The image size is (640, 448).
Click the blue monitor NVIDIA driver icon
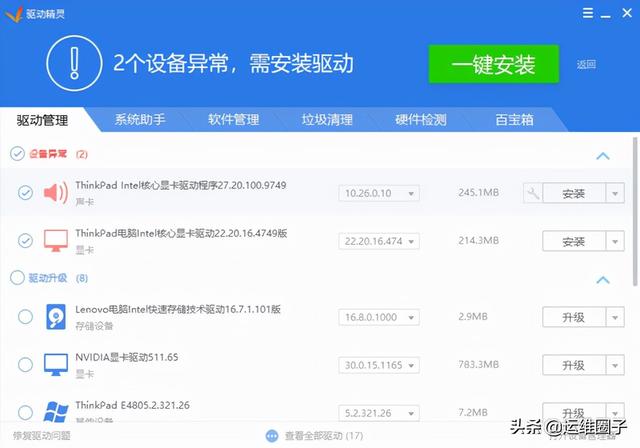[56, 364]
